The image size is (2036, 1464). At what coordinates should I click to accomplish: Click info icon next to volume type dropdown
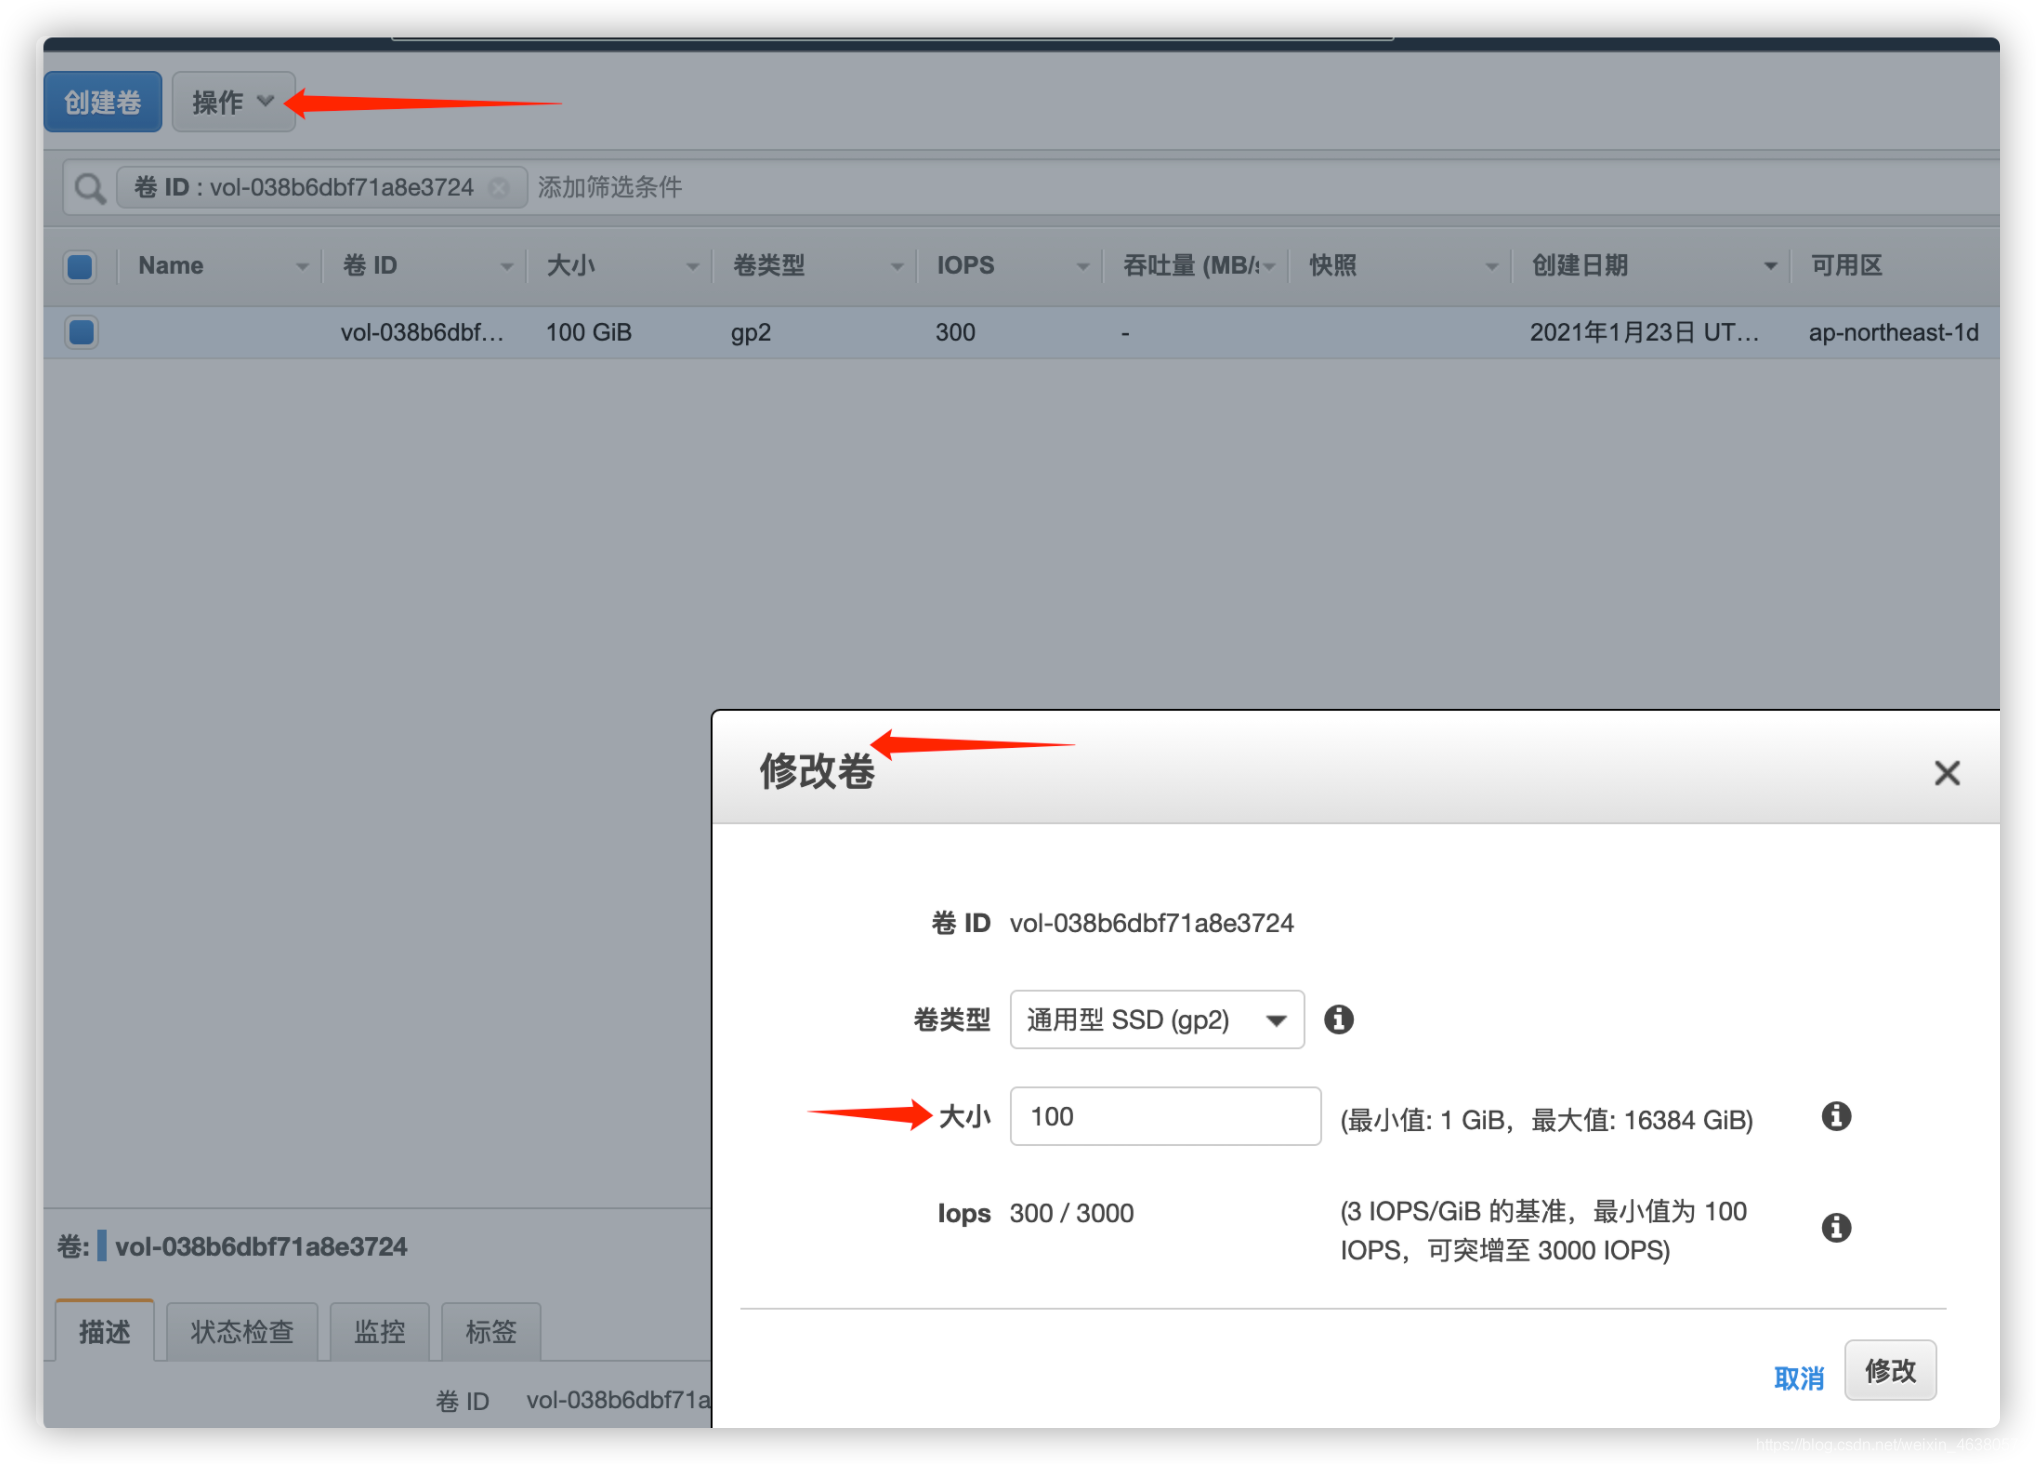1338,1019
